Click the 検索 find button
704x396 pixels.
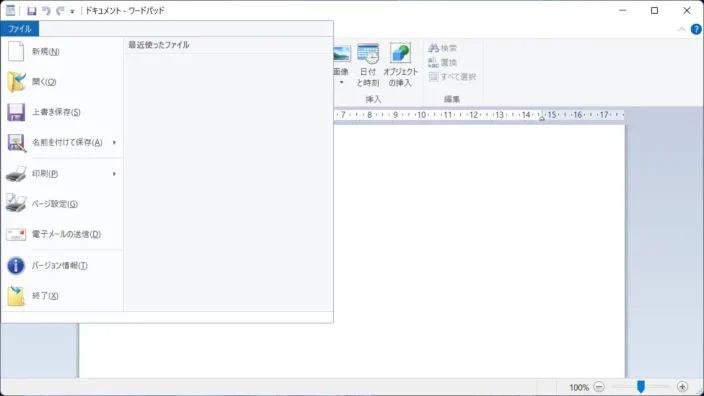tap(443, 48)
